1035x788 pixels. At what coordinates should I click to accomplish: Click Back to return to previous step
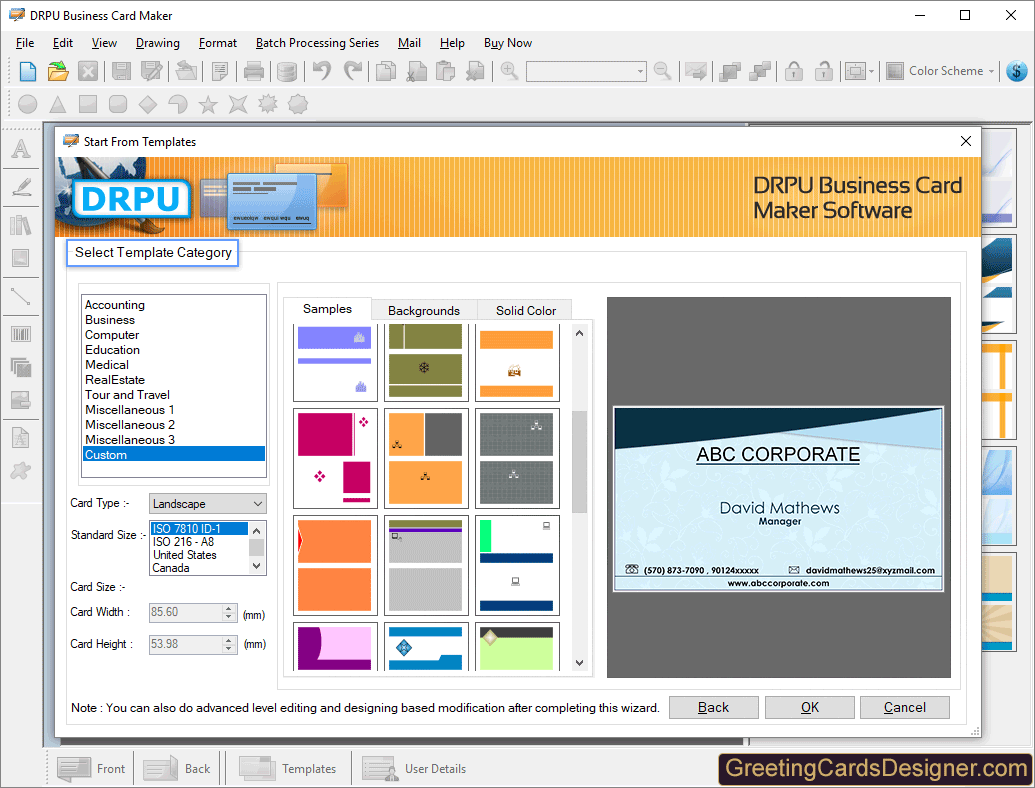point(713,707)
